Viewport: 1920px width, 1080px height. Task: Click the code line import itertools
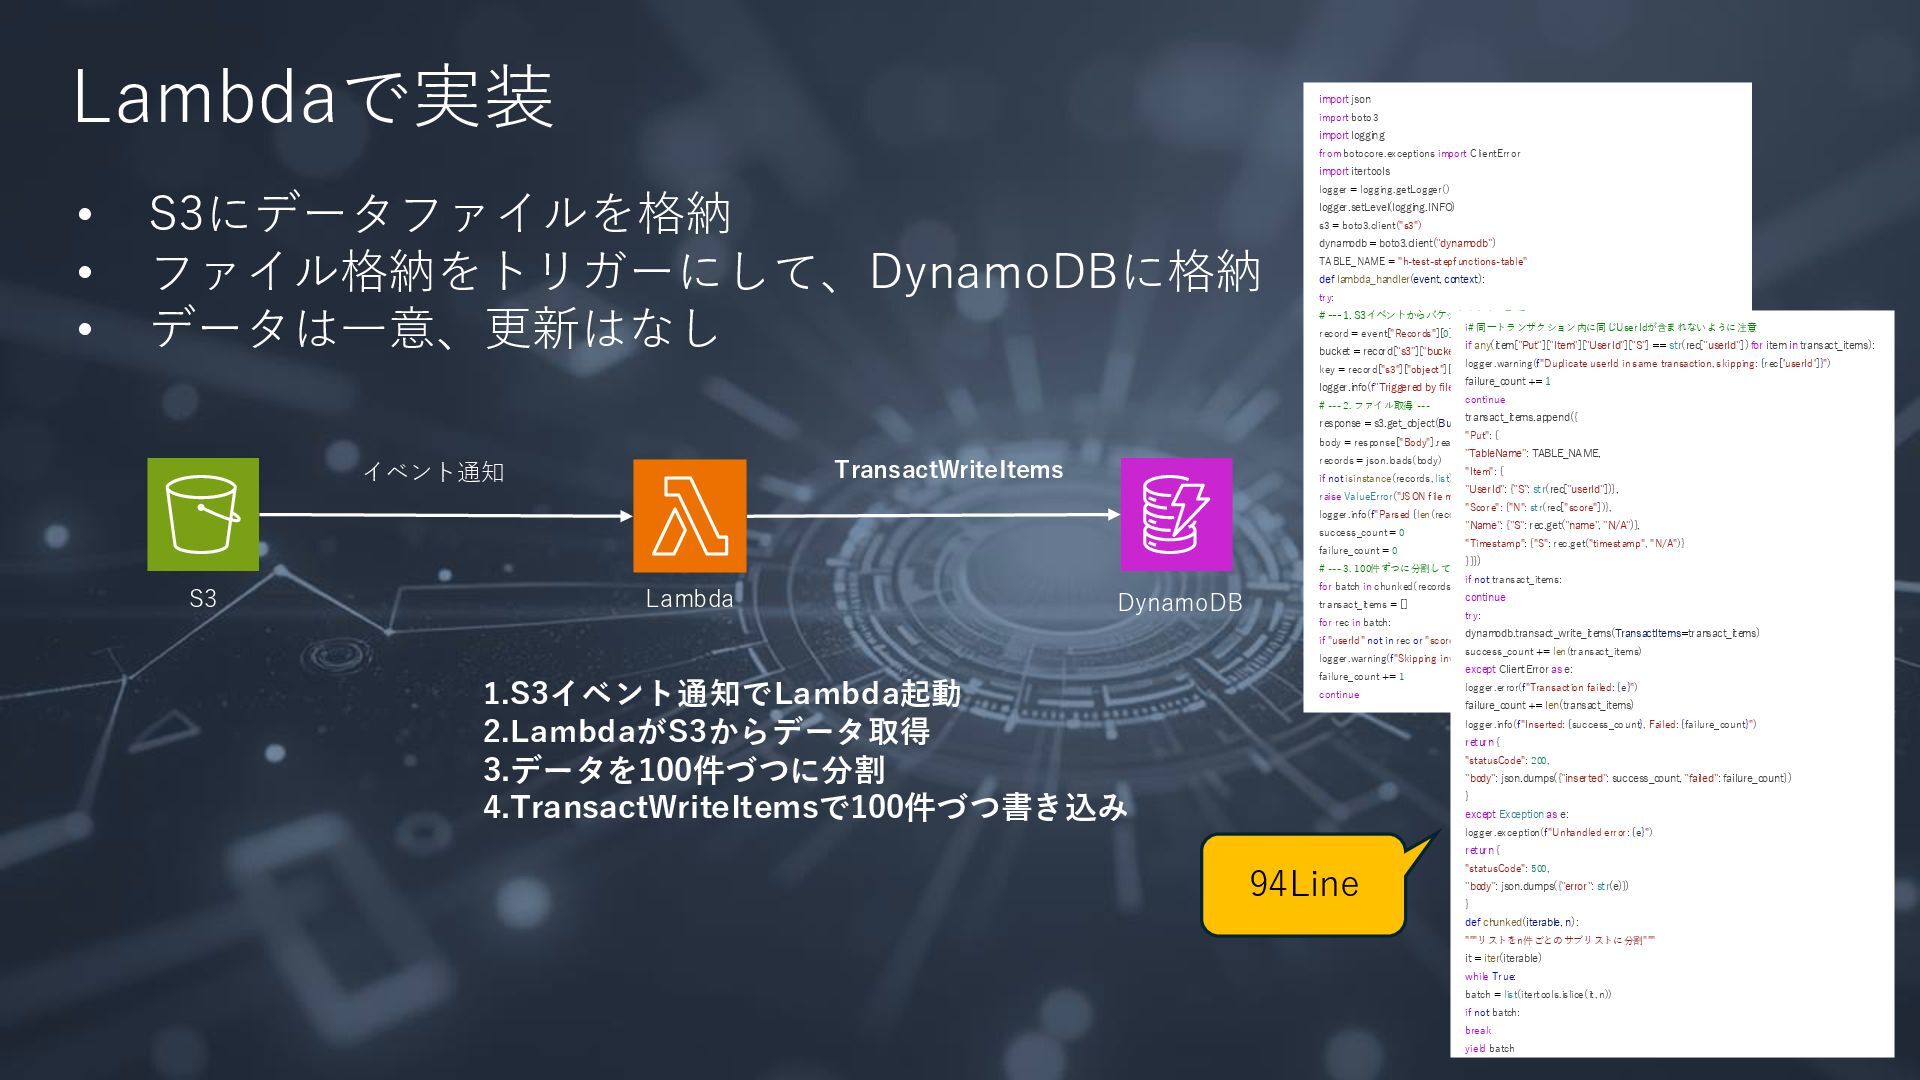pyautogui.click(x=1354, y=171)
